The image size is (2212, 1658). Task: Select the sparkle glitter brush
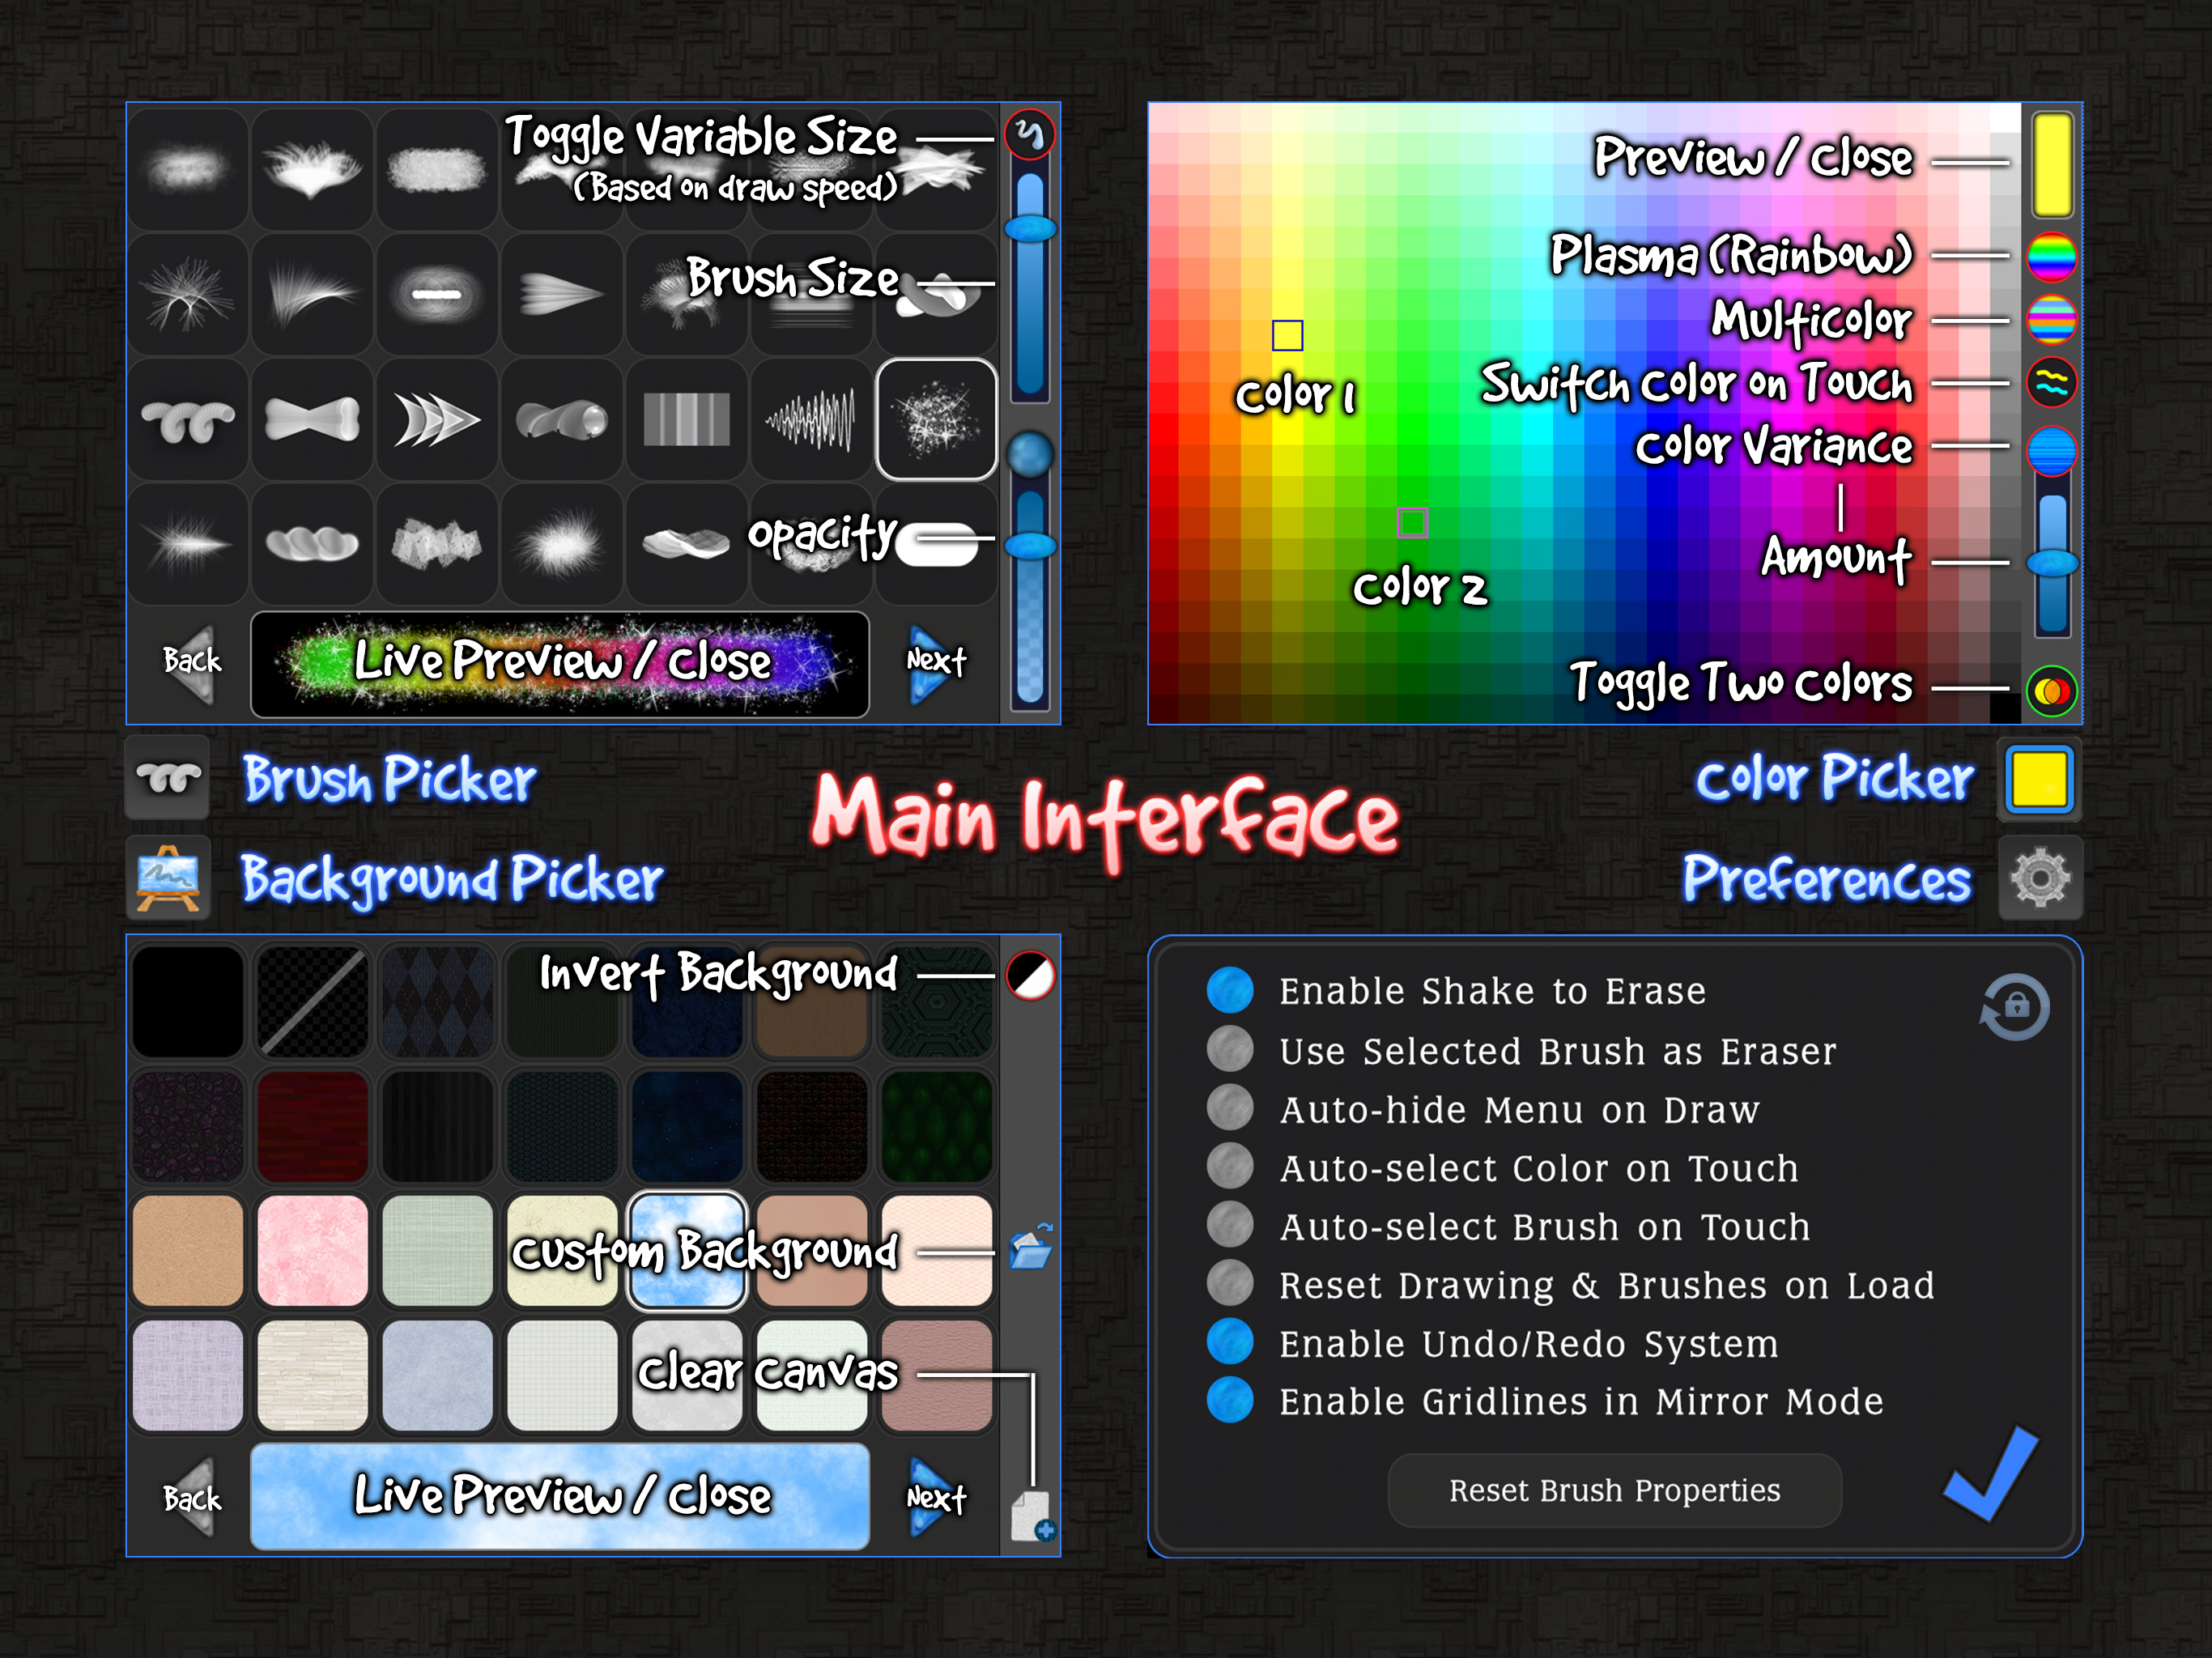pos(936,419)
